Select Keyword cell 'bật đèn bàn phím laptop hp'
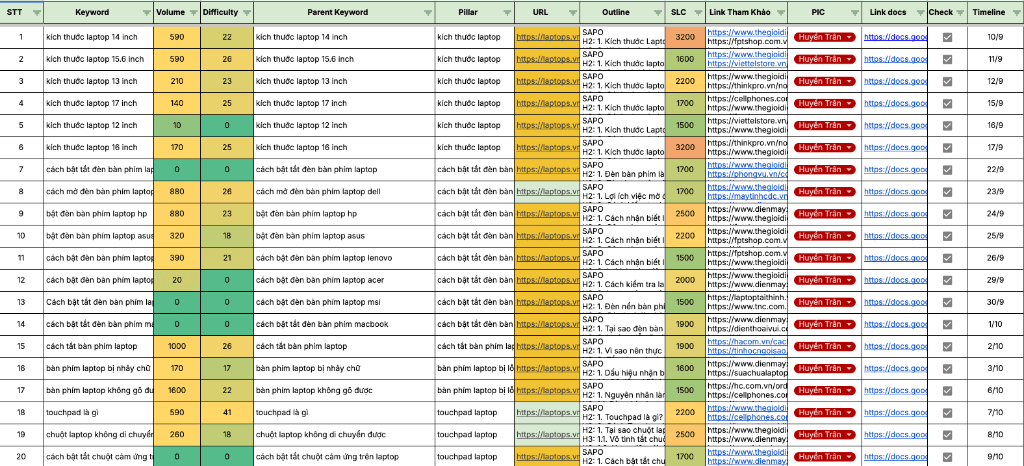 pyautogui.click(x=99, y=213)
